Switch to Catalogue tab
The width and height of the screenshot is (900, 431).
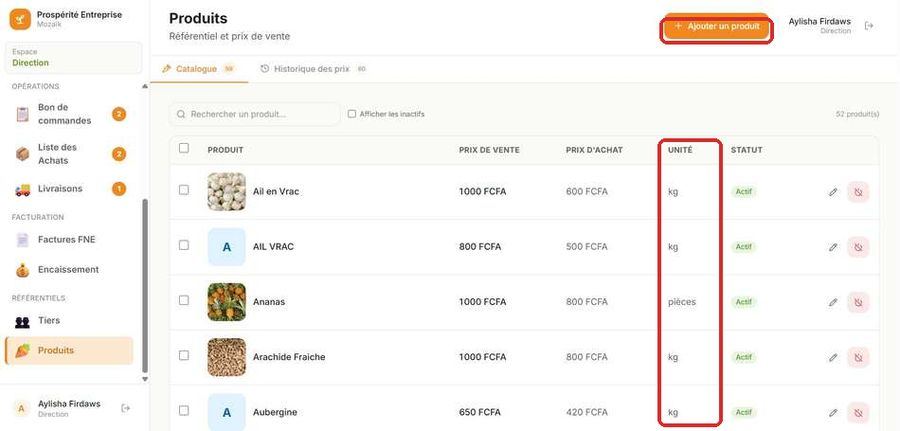(199, 69)
